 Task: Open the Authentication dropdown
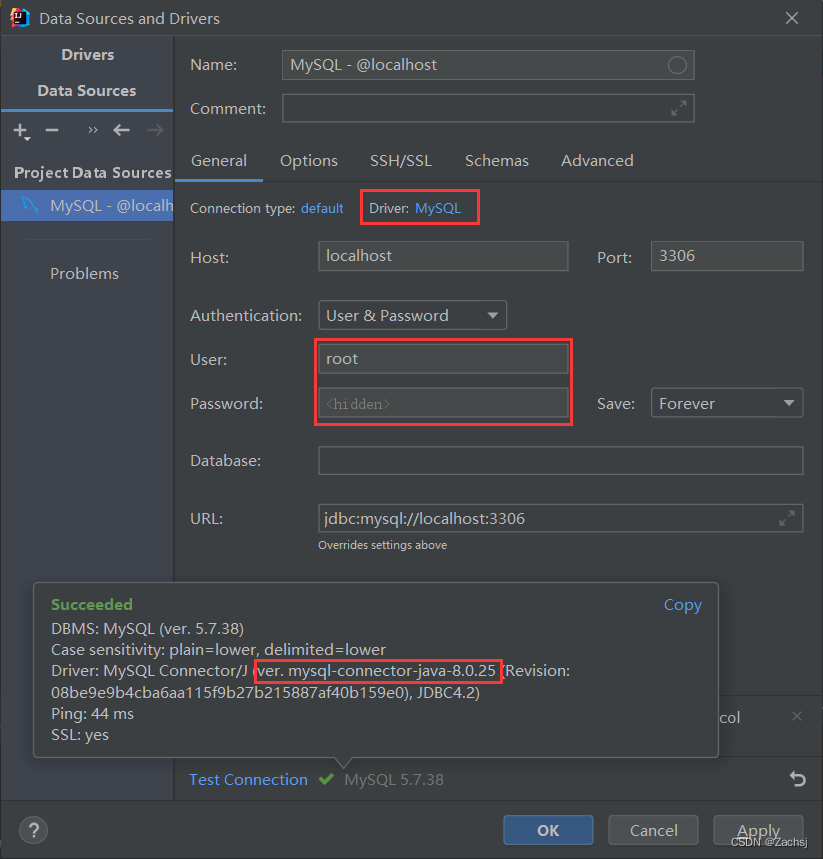412,315
